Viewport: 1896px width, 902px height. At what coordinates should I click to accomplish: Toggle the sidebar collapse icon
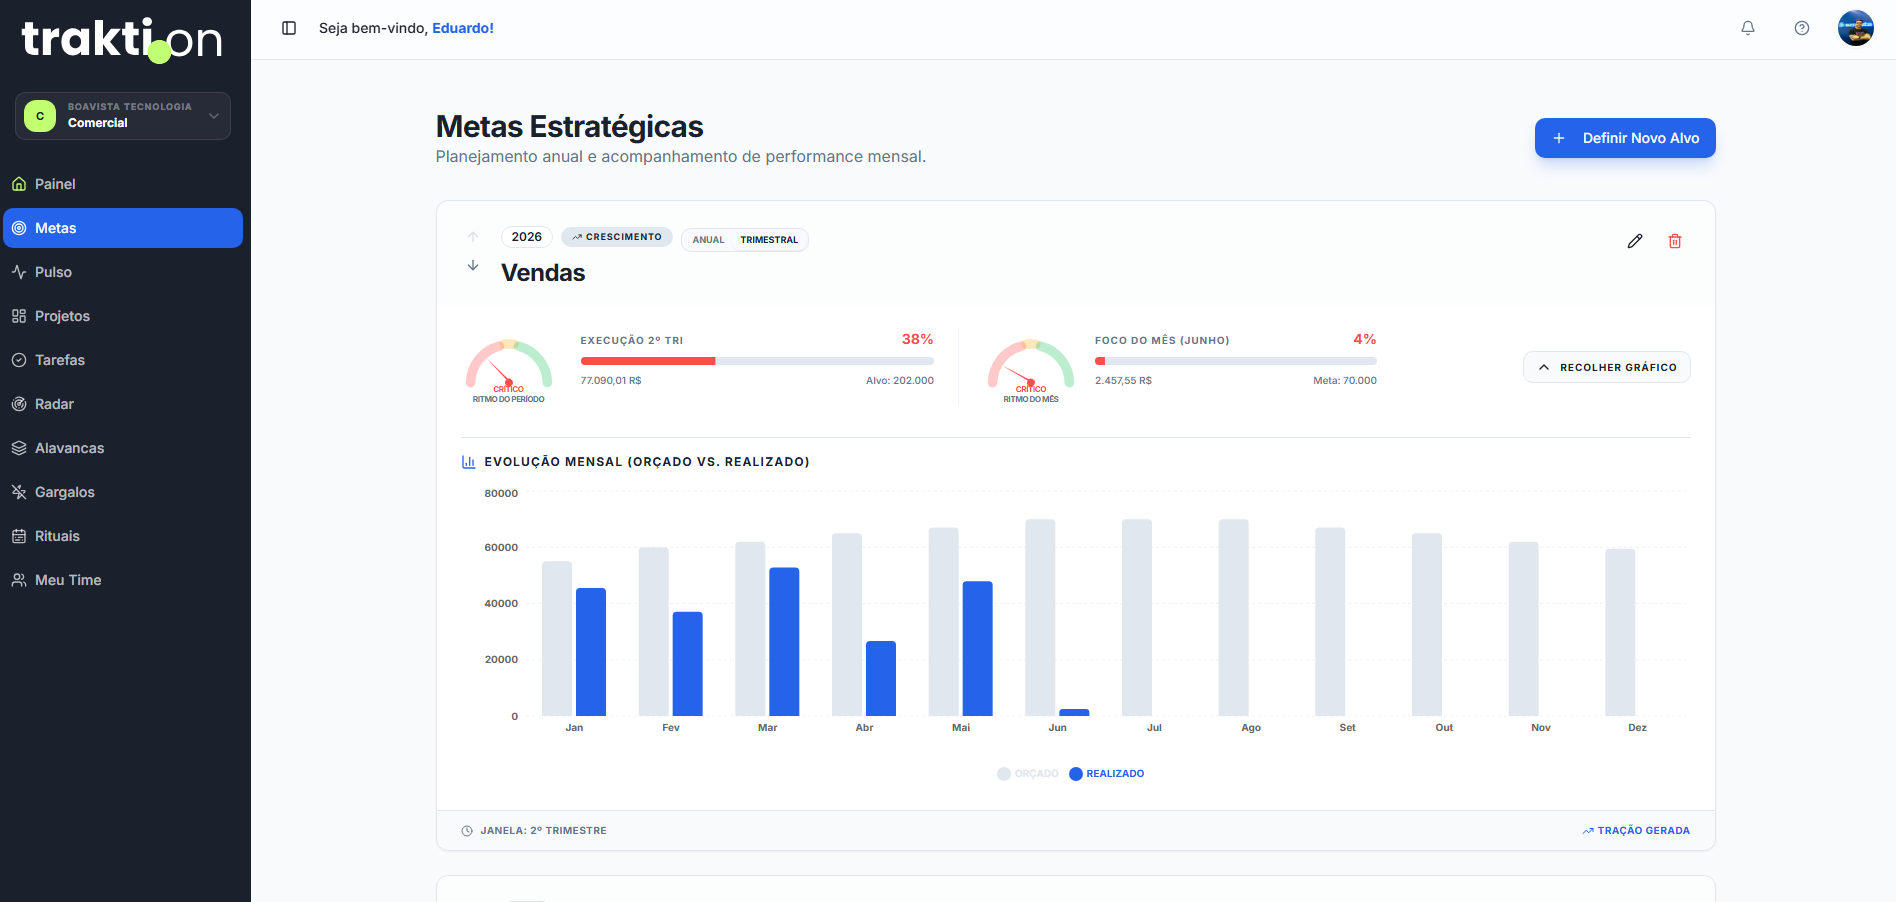[289, 28]
